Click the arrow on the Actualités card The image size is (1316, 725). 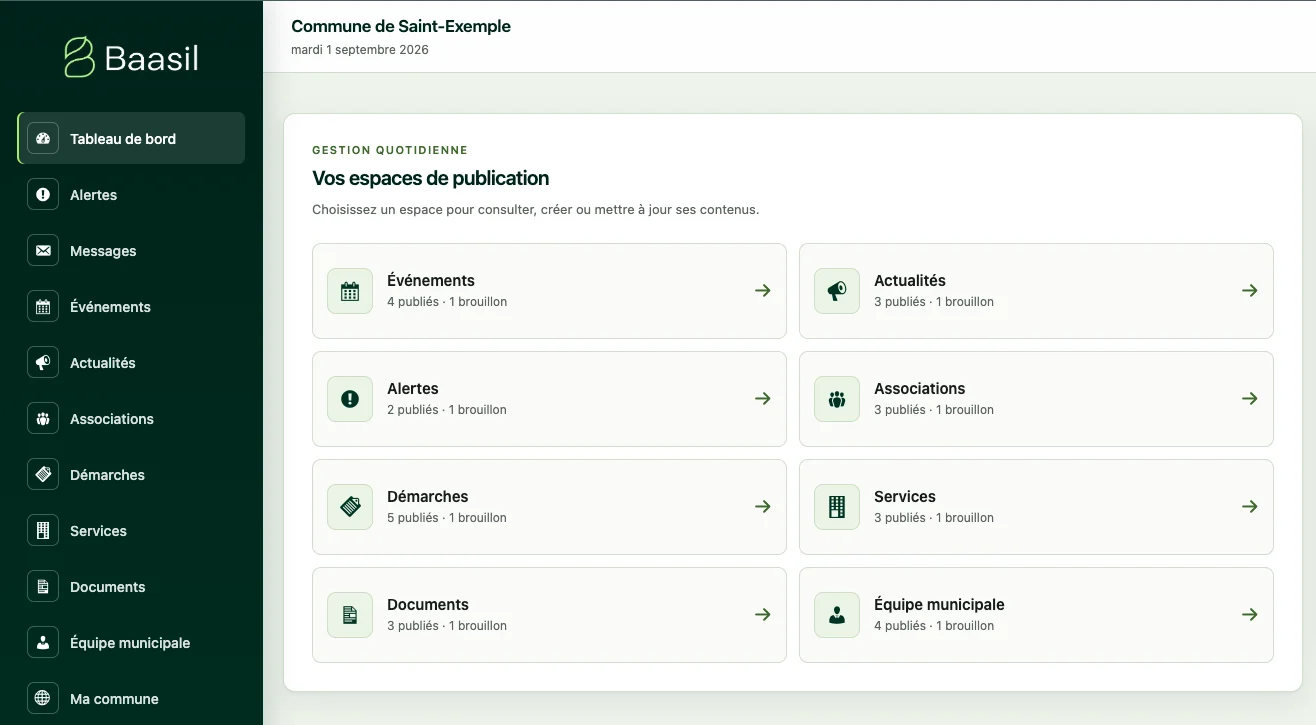point(1250,291)
